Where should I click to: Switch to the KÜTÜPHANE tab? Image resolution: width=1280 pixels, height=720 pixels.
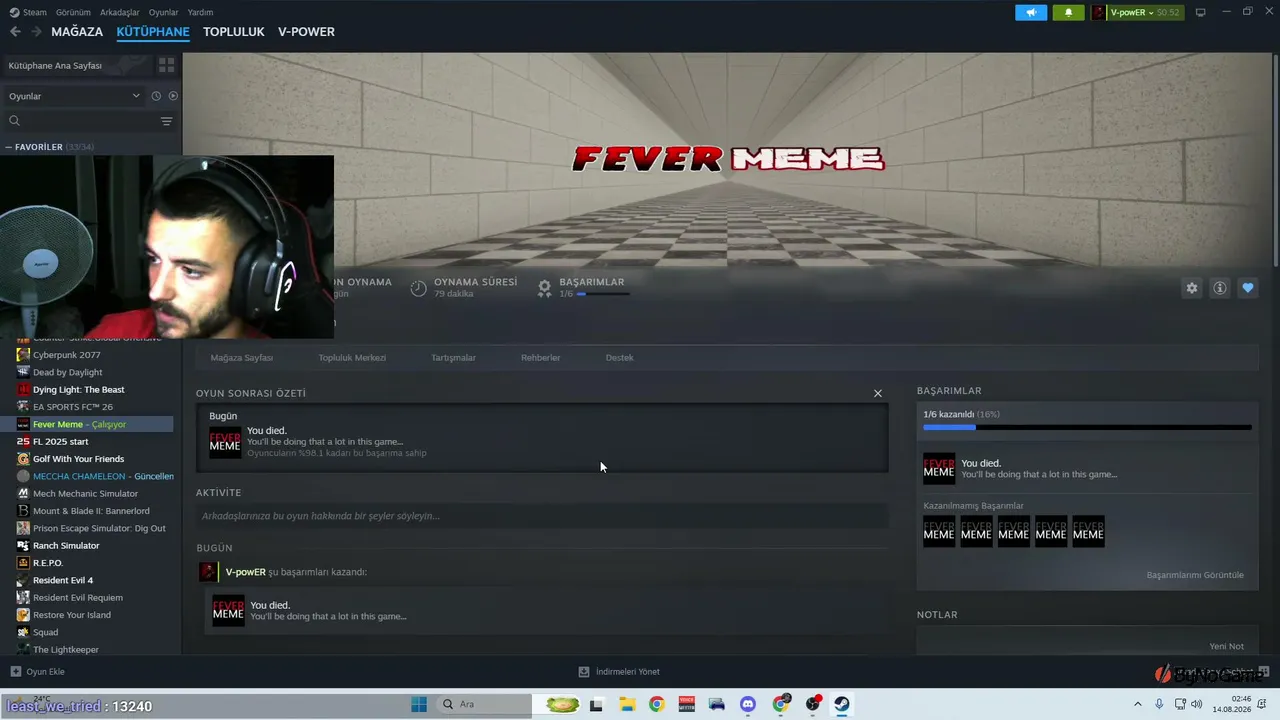(x=153, y=32)
